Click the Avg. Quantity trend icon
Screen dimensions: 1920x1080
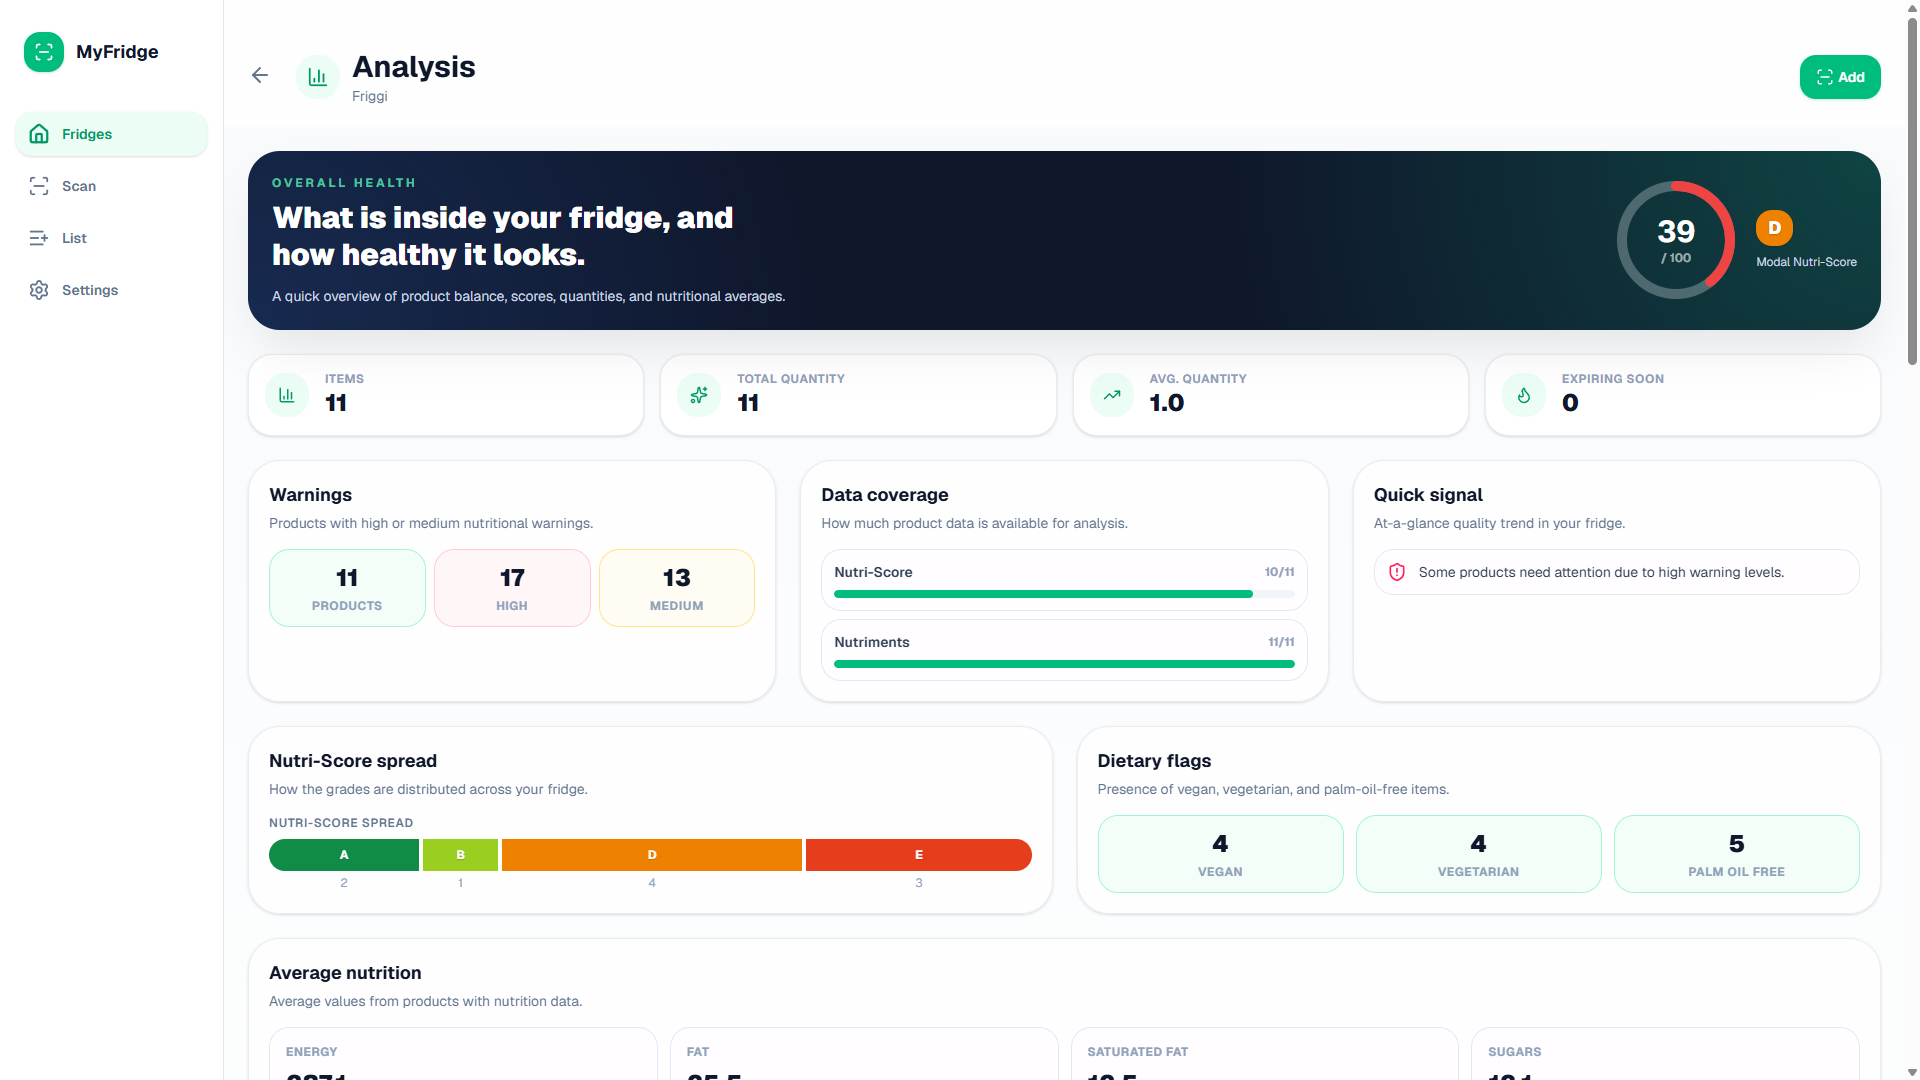pyautogui.click(x=1112, y=395)
